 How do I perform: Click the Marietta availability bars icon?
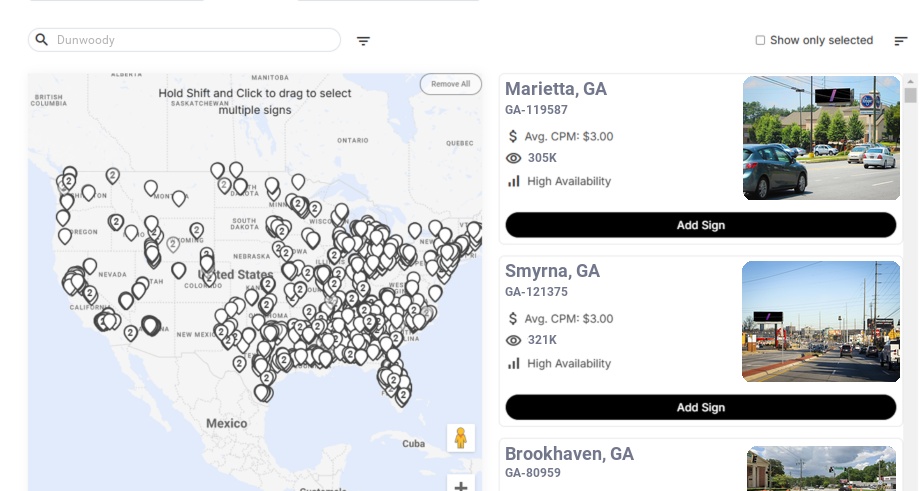point(514,181)
